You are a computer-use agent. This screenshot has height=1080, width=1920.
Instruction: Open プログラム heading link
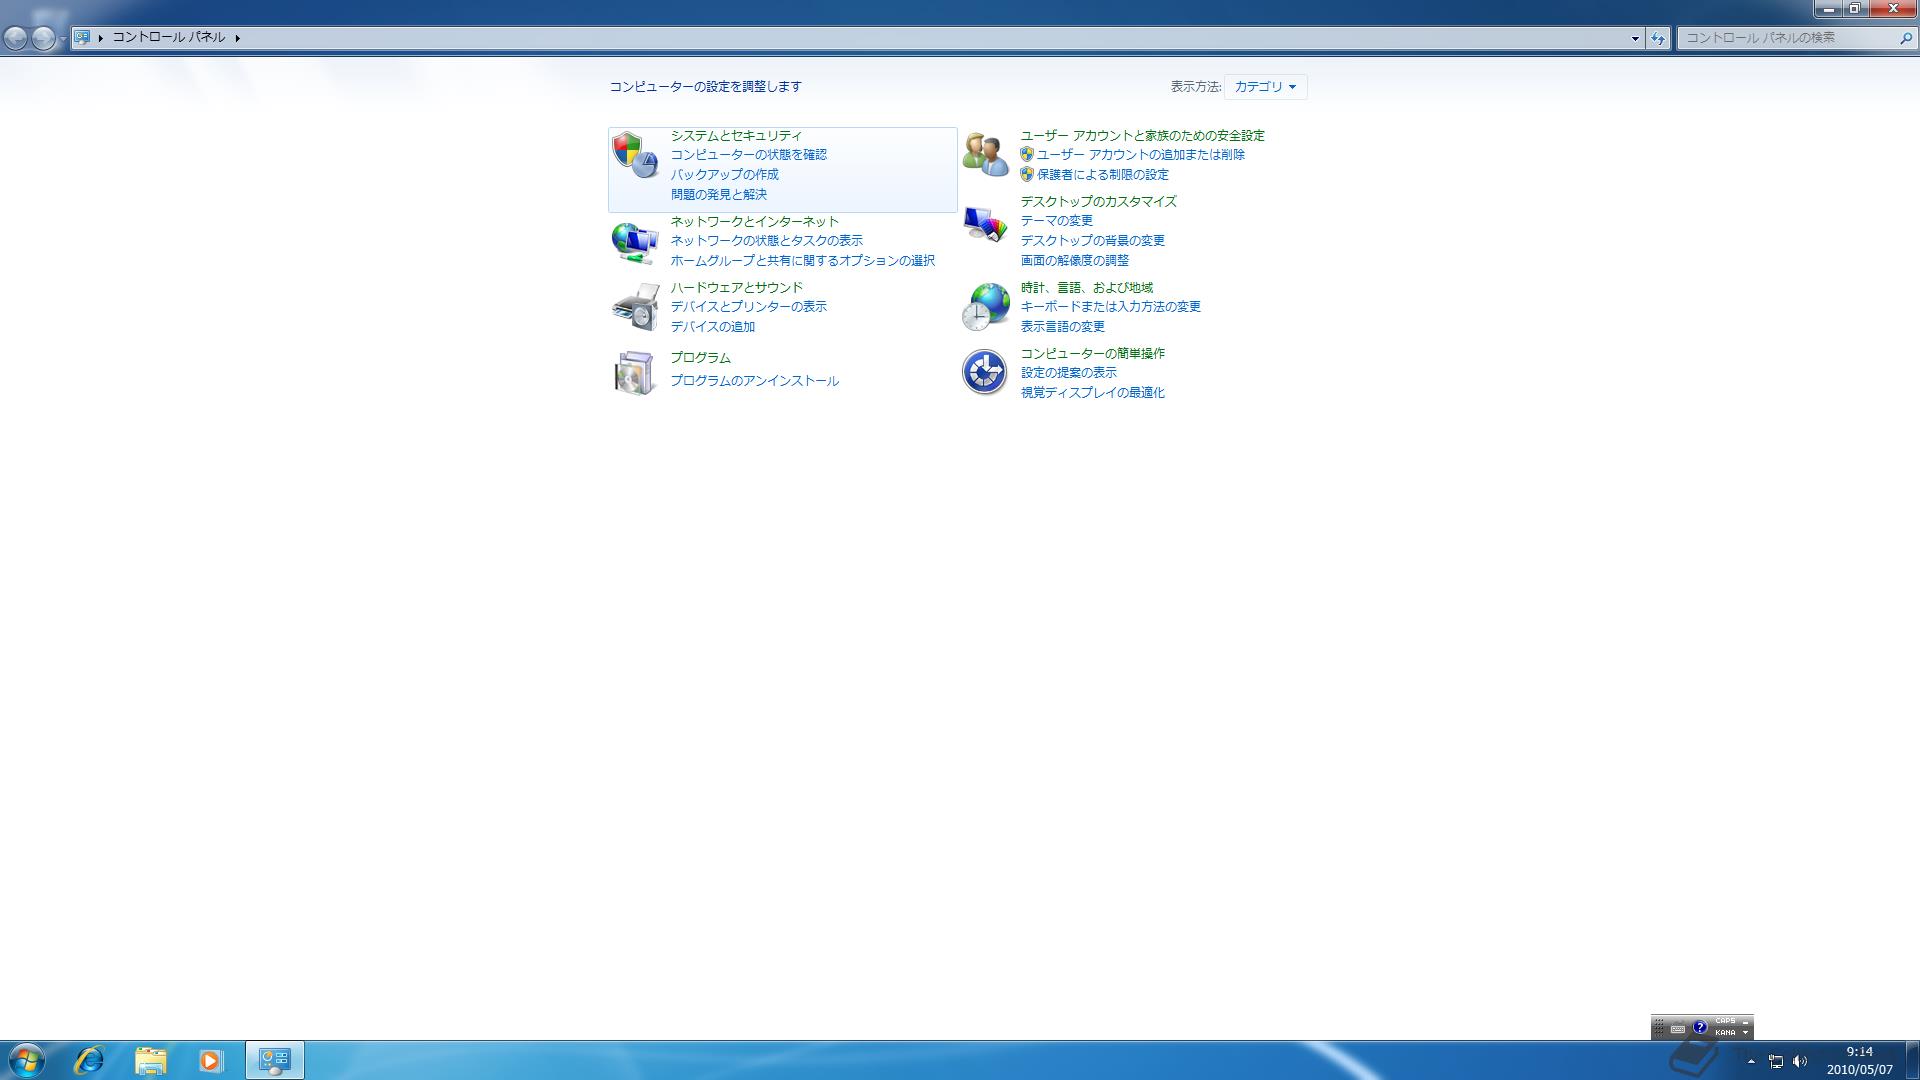[x=700, y=357]
